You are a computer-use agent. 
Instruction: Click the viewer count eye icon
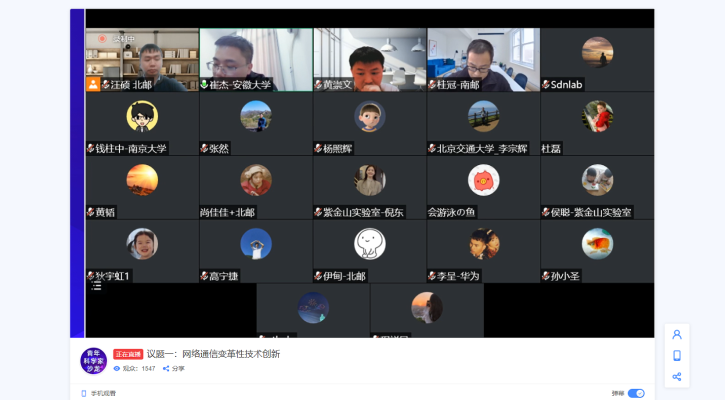click(x=117, y=369)
